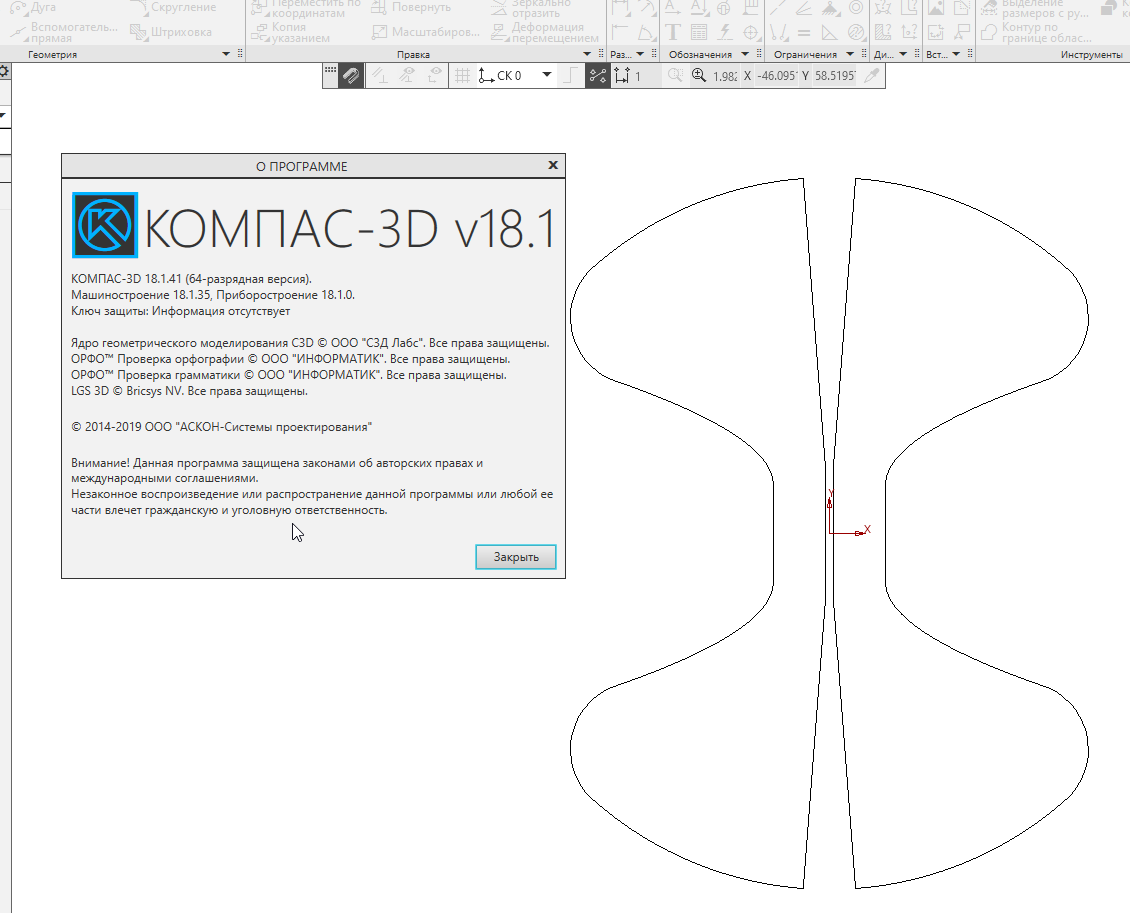Expand the Ограничения panel dropdown
Image resolution: width=1130 pixels, height=913 pixels.
coord(850,54)
